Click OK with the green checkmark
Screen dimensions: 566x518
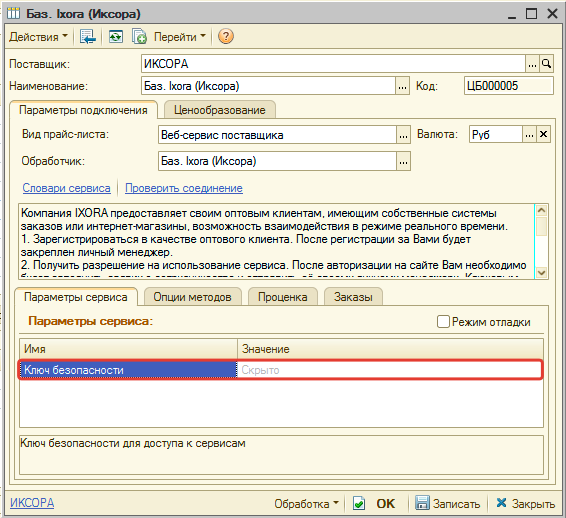(374, 503)
